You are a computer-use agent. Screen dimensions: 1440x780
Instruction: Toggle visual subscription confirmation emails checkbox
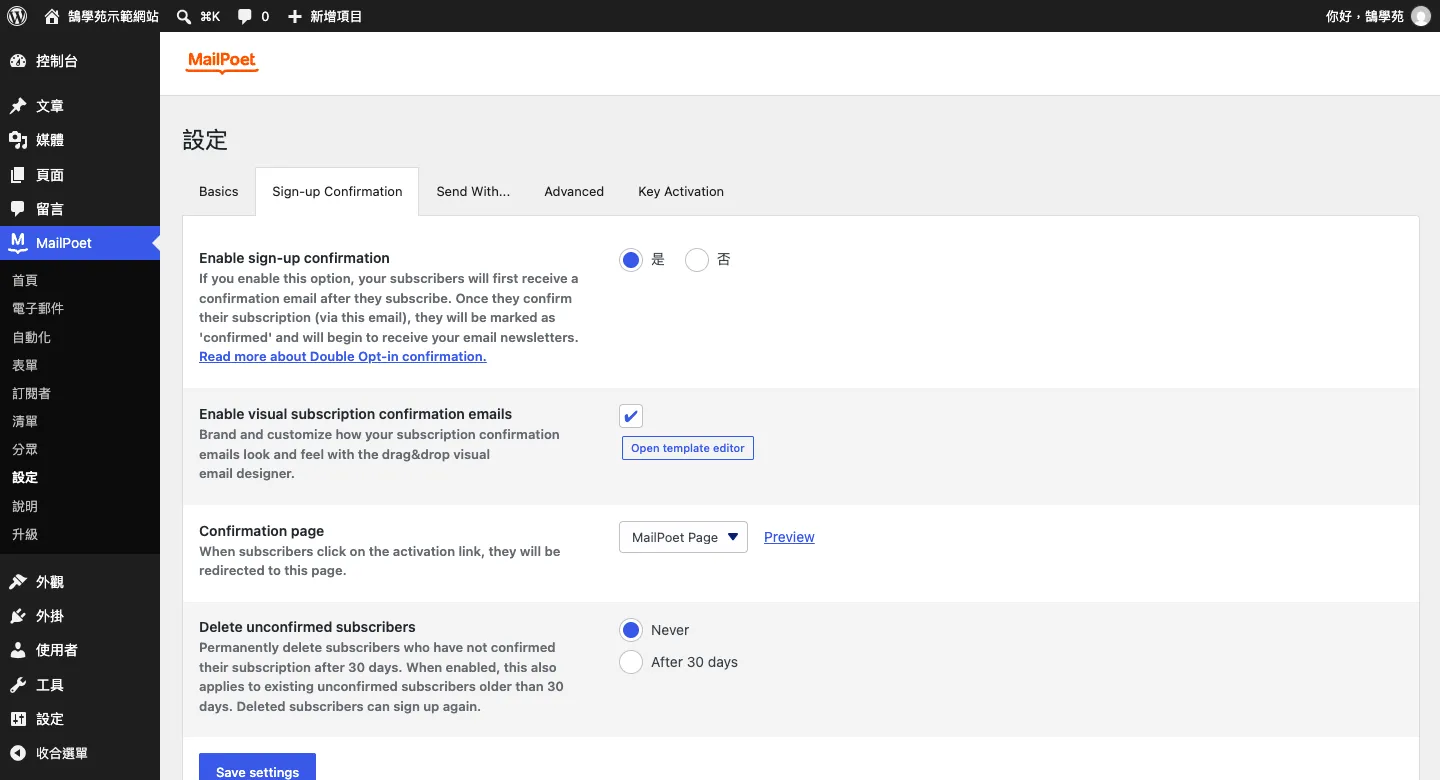[631, 416]
